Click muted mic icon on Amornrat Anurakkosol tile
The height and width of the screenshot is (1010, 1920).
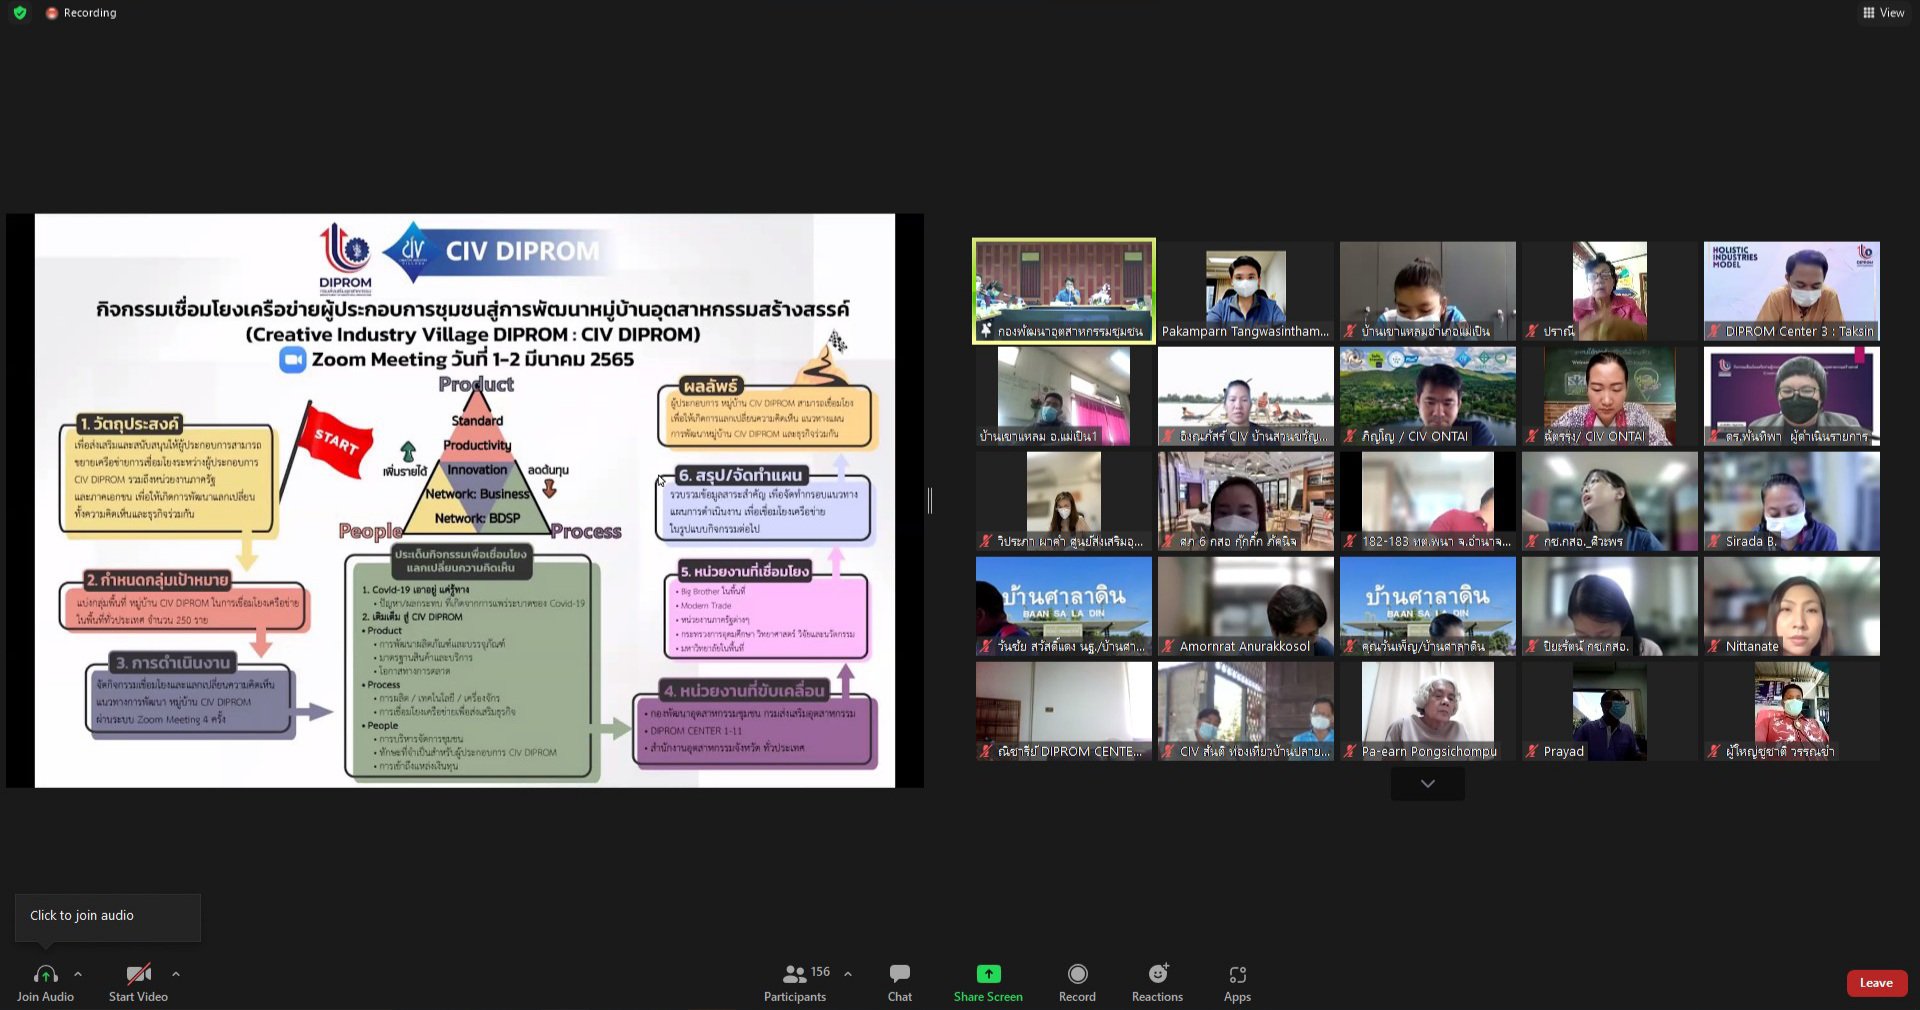[1168, 646]
